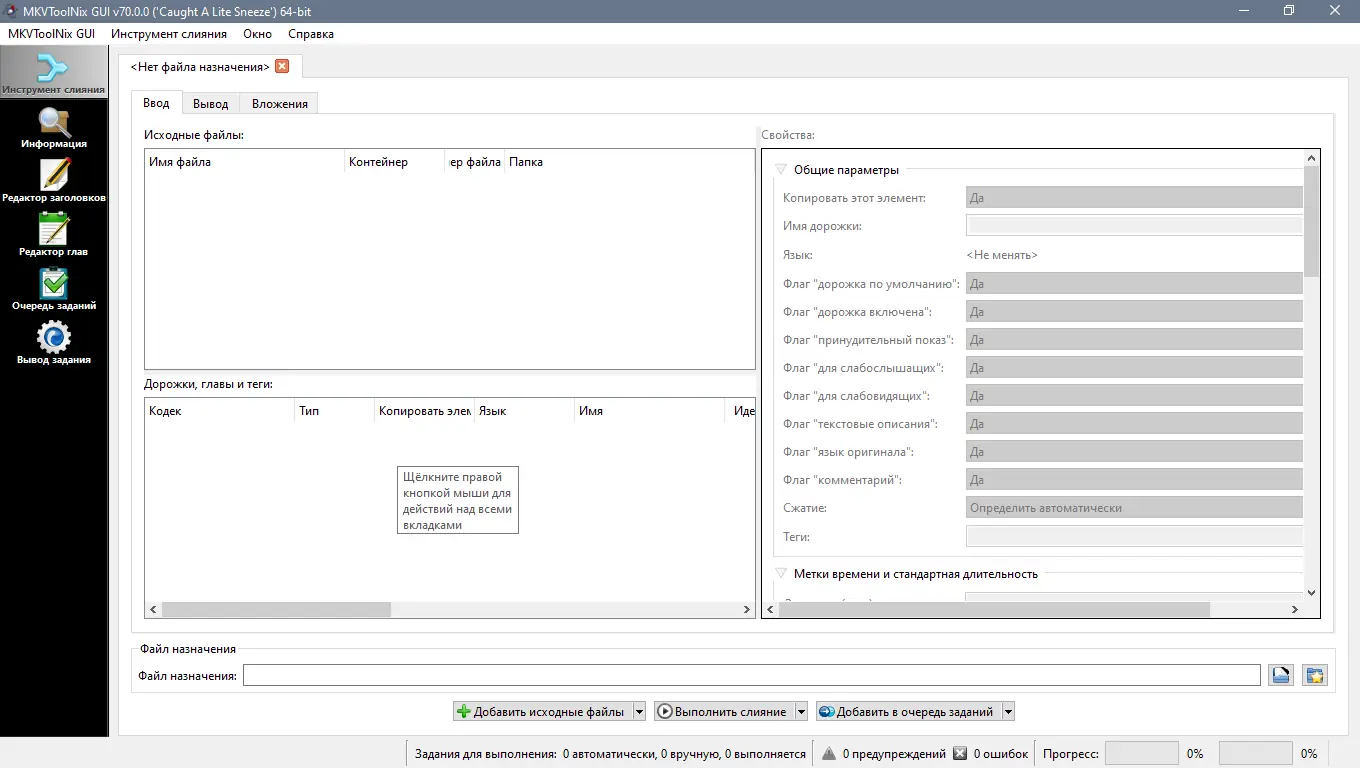The image size is (1360, 768).
Task: Collapse the Общие параметры section
Action: pos(781,170)
